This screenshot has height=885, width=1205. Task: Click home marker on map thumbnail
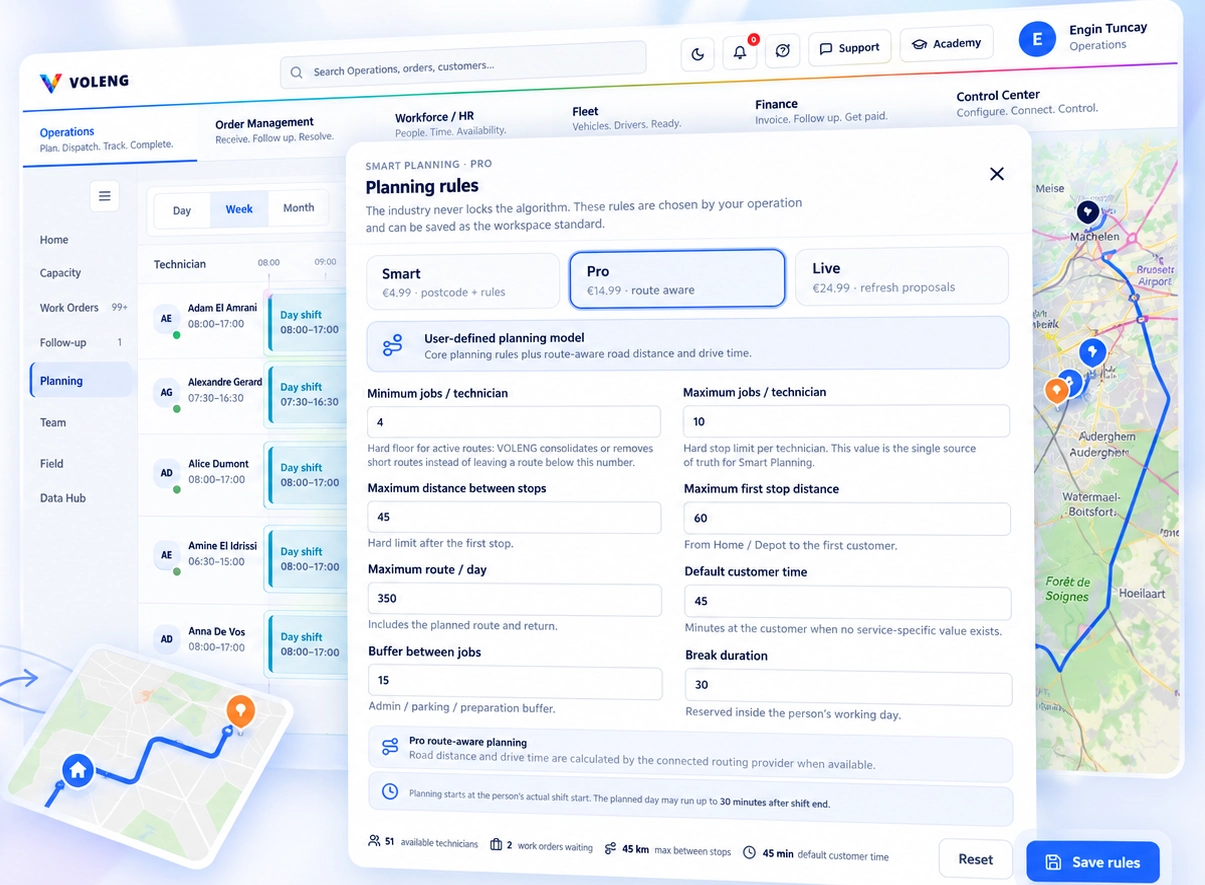[78, 770]
